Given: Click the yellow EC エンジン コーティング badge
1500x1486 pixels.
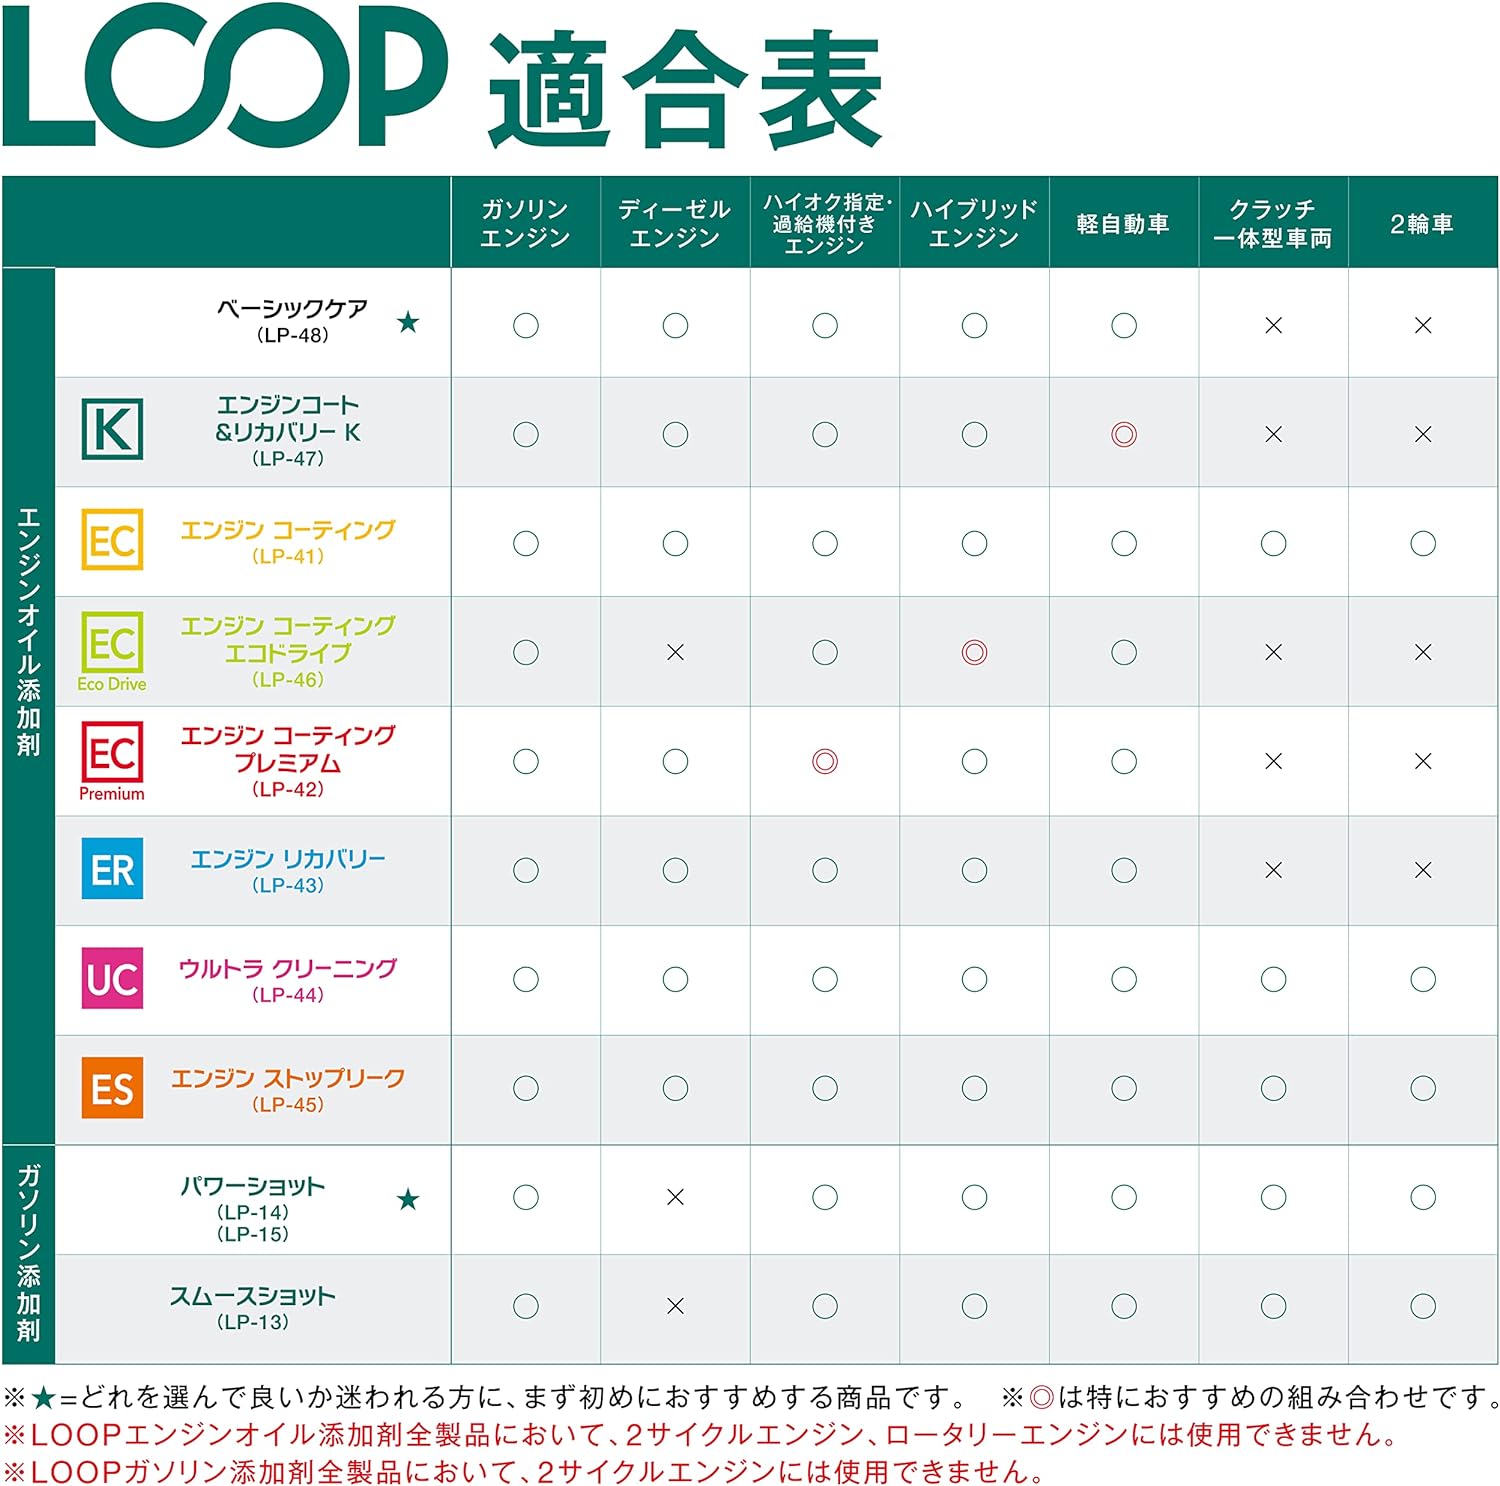Looking at the screenshot, I should [x=111, y=539].
